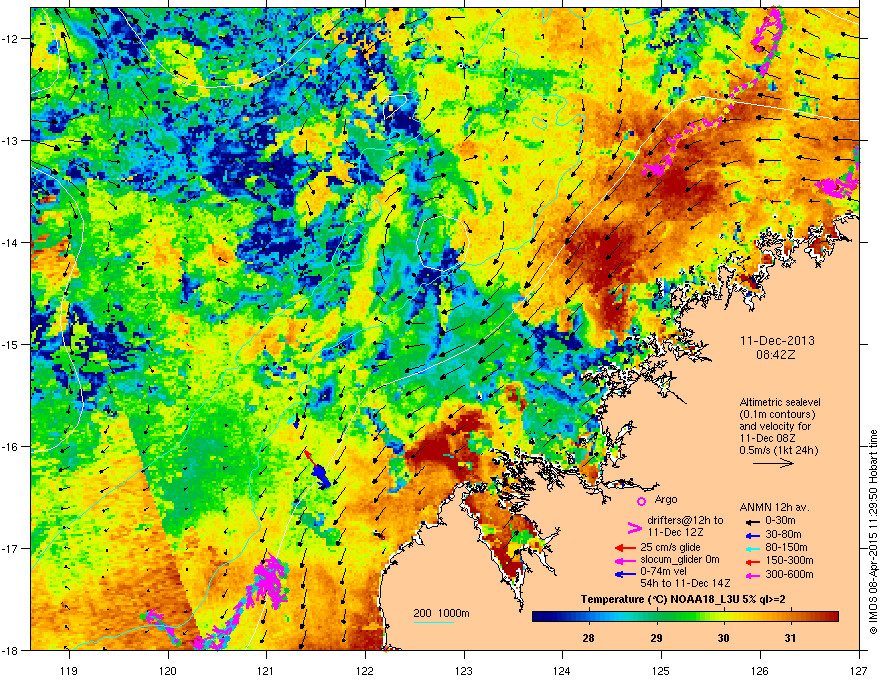
Task: Click the 0.5m/s velocity scale arrow
Action: 773,463
